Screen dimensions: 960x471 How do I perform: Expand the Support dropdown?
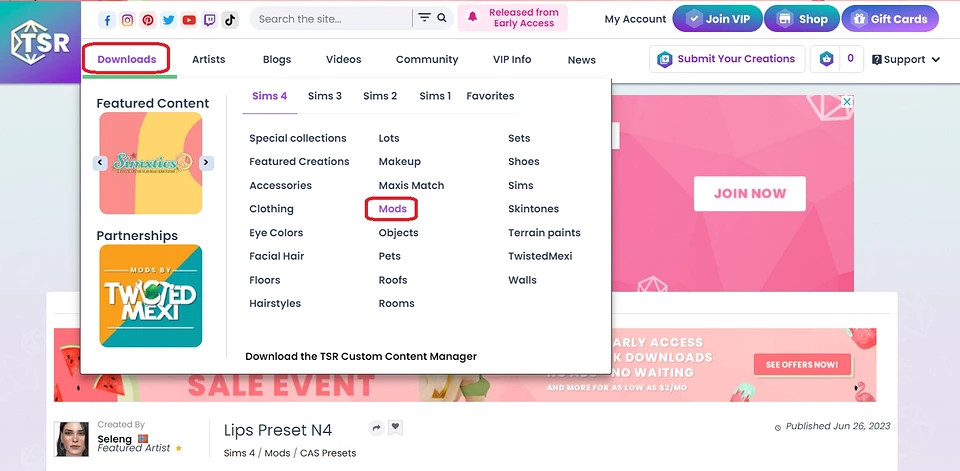click(906, 60)
